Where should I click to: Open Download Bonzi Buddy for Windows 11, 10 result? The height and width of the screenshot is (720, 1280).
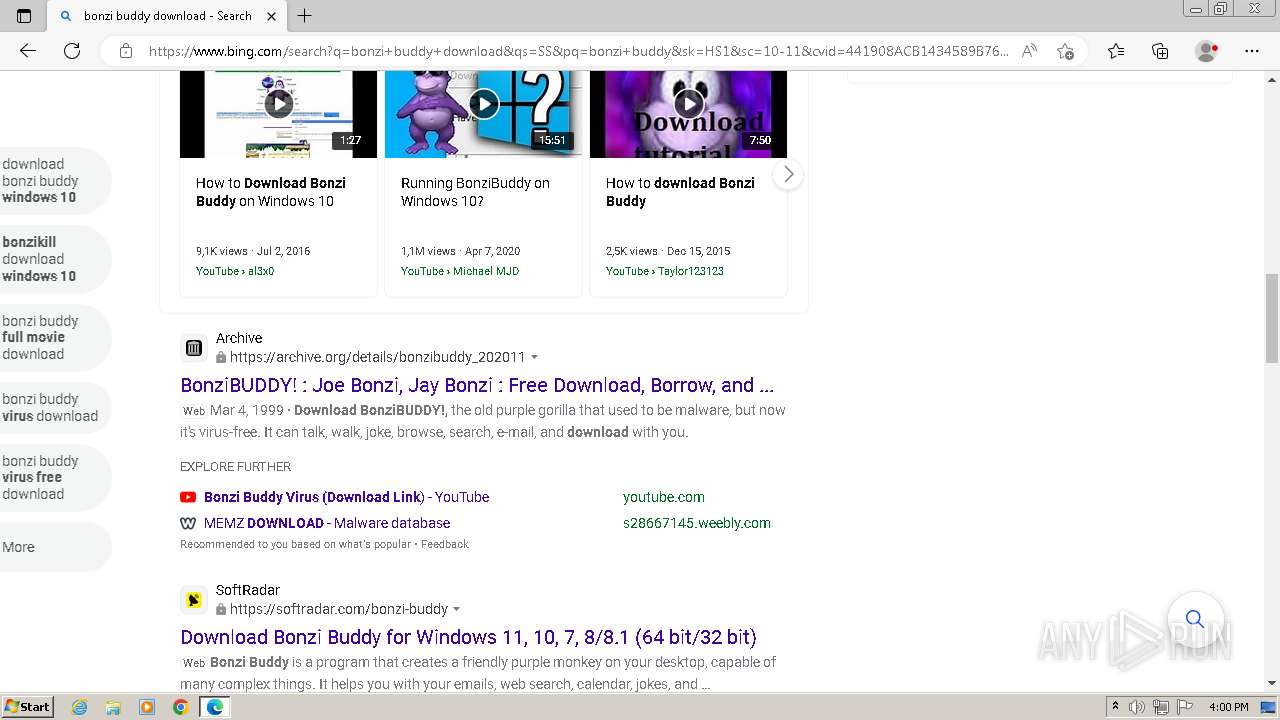point(468,638)
